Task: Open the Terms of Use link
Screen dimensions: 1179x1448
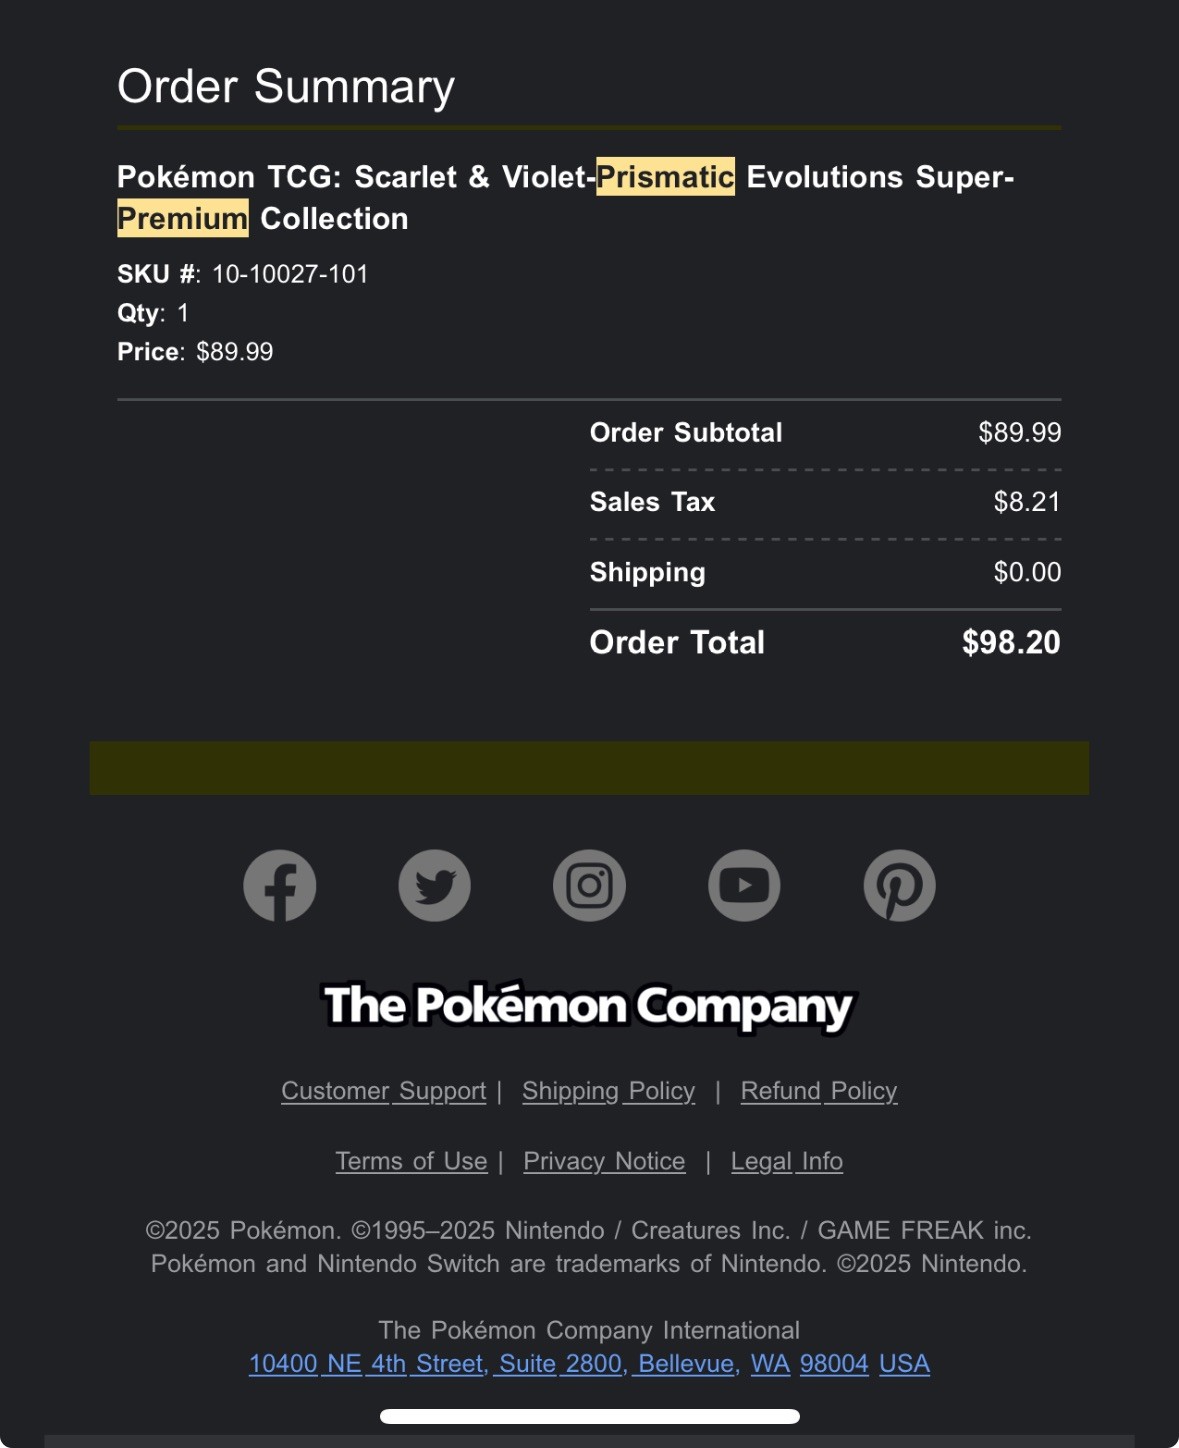Action: (x=412, y=1161)
